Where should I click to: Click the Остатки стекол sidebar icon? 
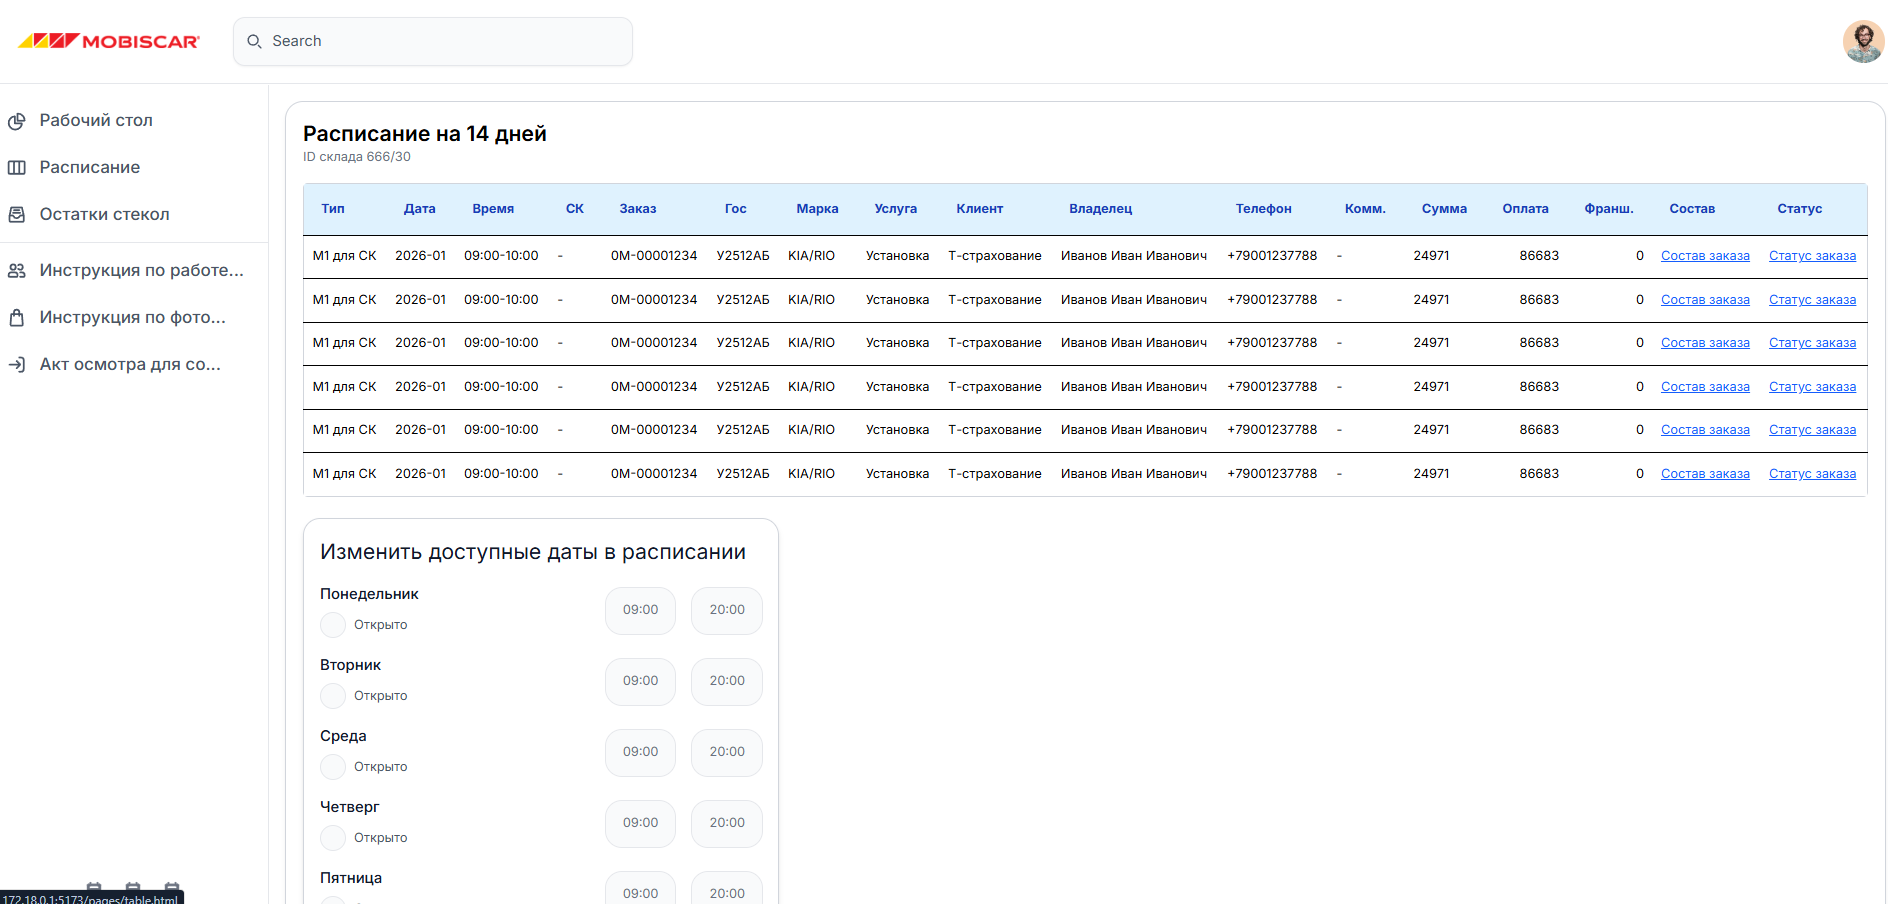(x=17, y=215)
